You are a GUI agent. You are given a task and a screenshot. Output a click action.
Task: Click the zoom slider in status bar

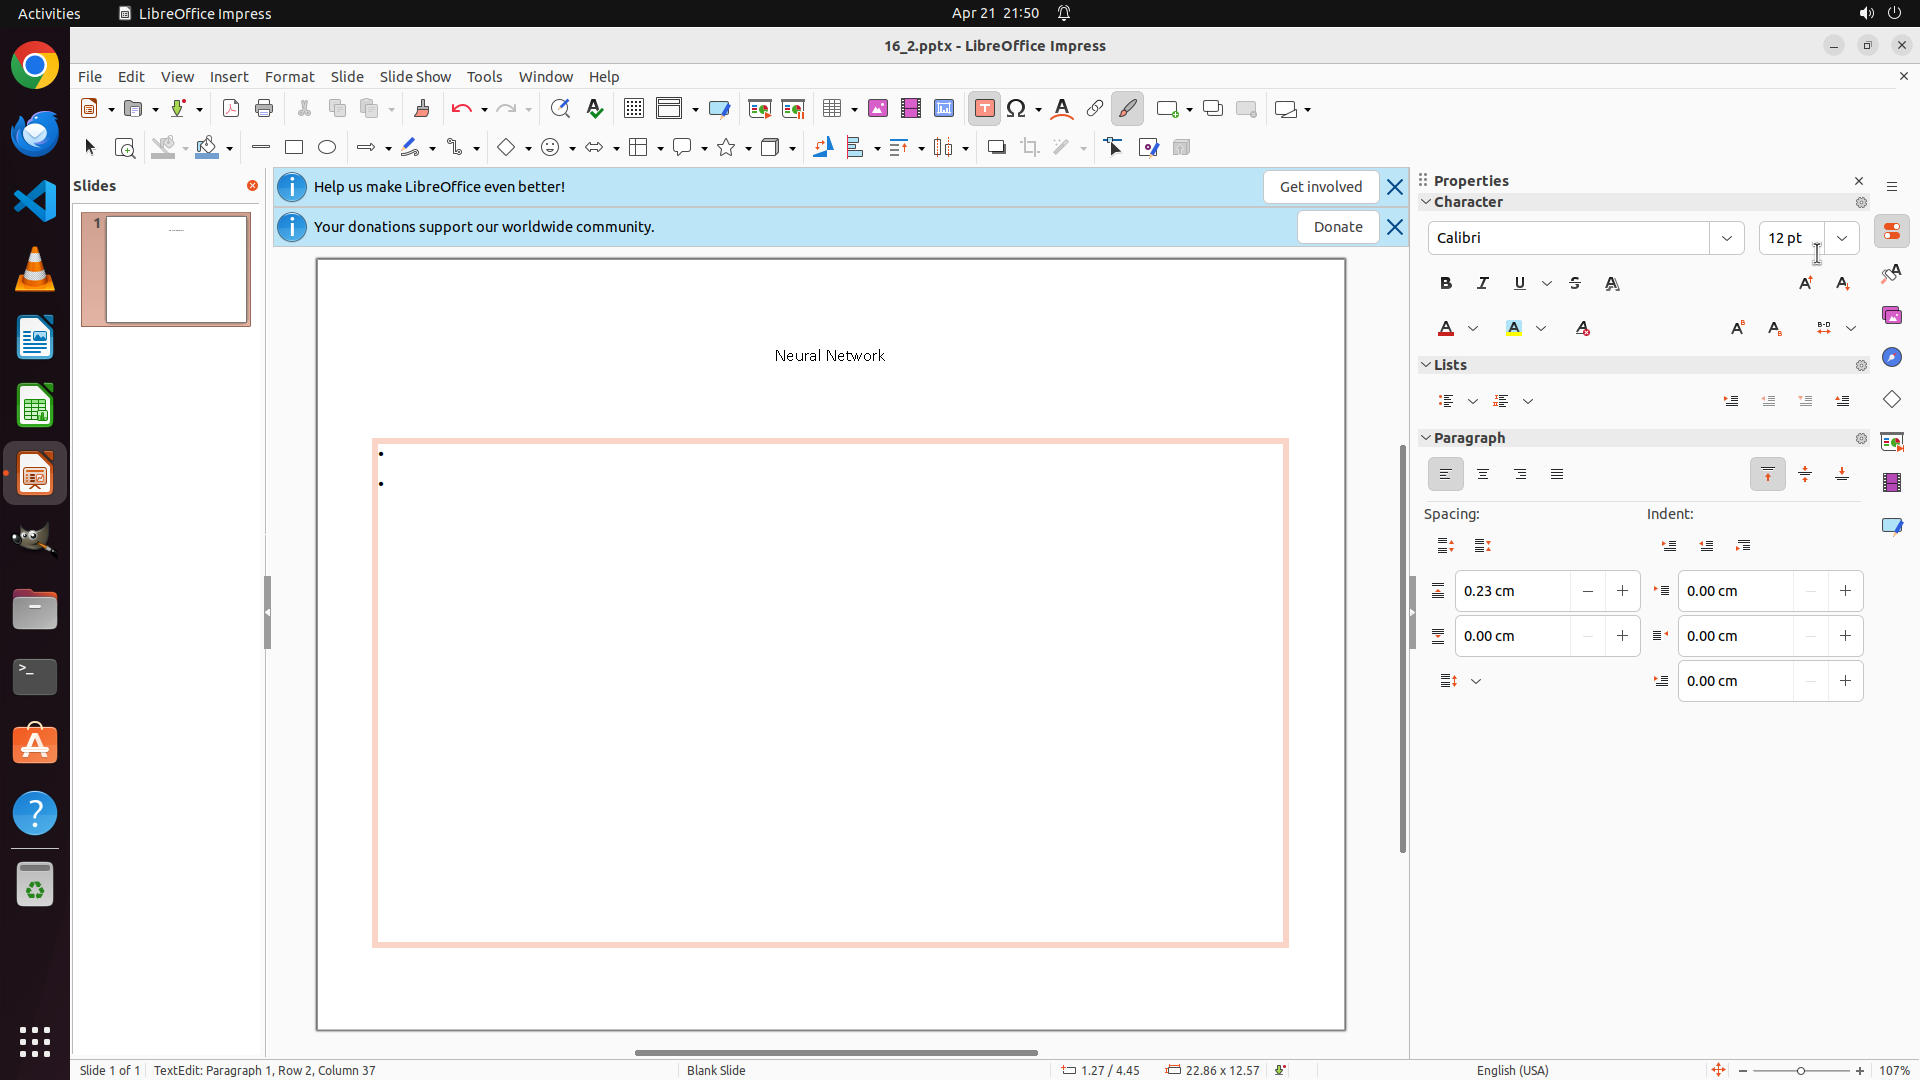coord(1801,1071)
